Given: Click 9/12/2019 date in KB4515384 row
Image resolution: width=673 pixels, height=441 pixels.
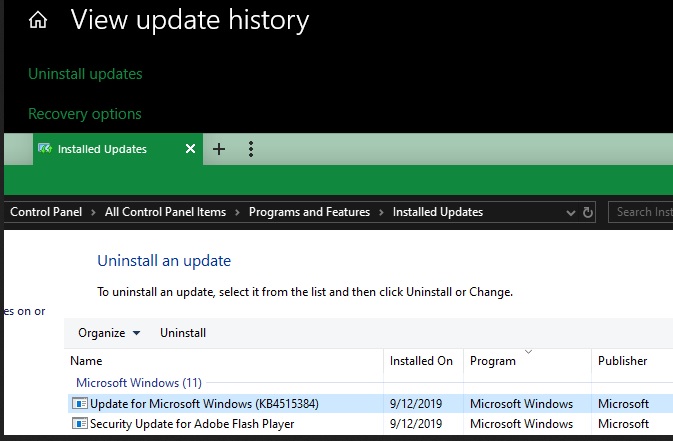Looking at the screenshot, I should click(x=416, y=404).
